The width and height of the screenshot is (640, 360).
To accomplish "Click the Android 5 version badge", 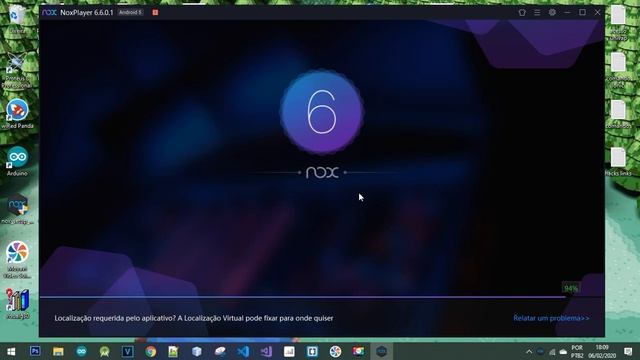I will [x=130, y=13].
